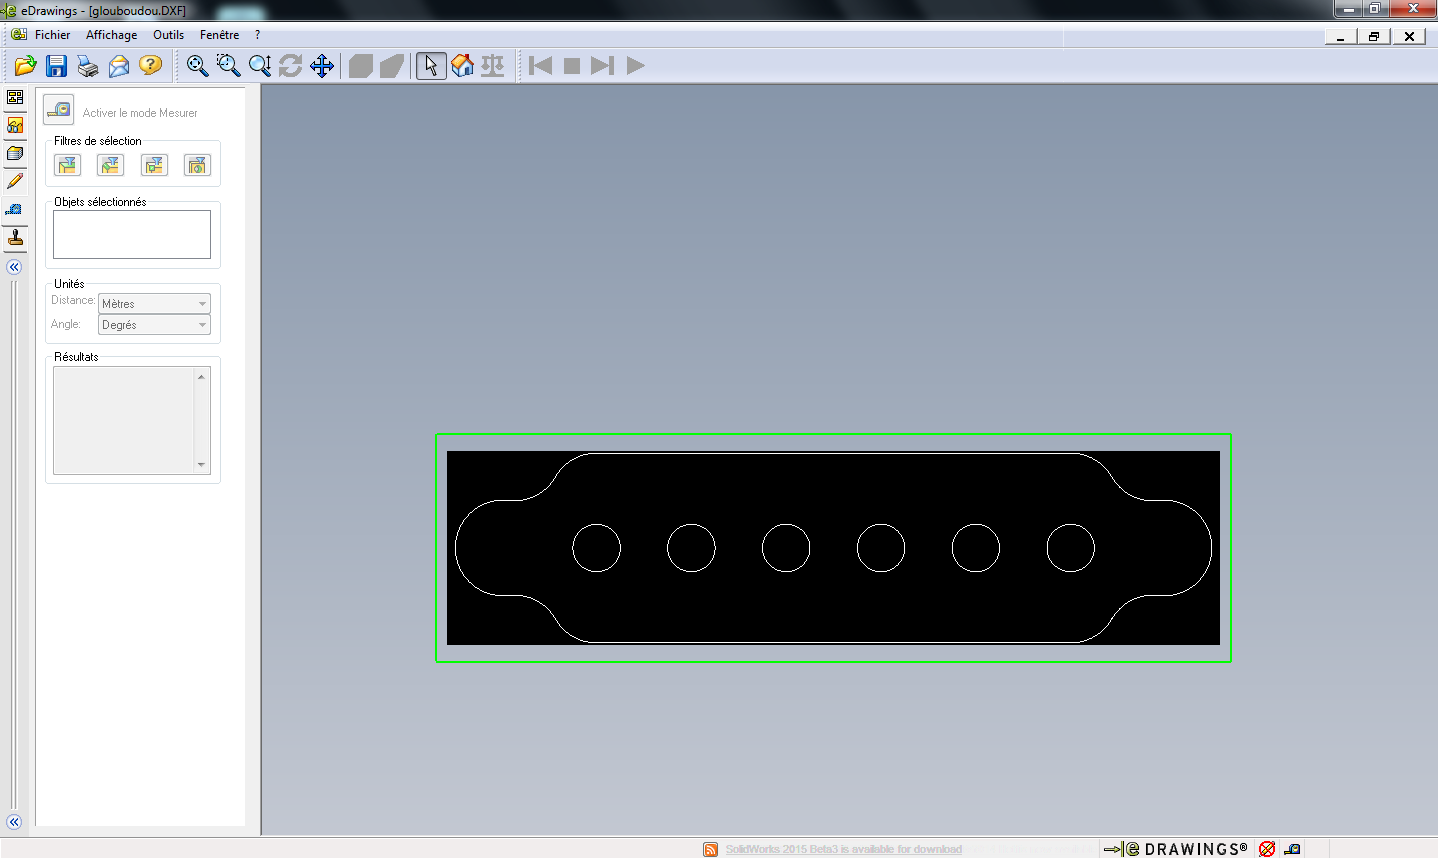1438x858 pixels.
Task: Open the Distance units dropdown showing Mètres
Action: pos(154,304)
